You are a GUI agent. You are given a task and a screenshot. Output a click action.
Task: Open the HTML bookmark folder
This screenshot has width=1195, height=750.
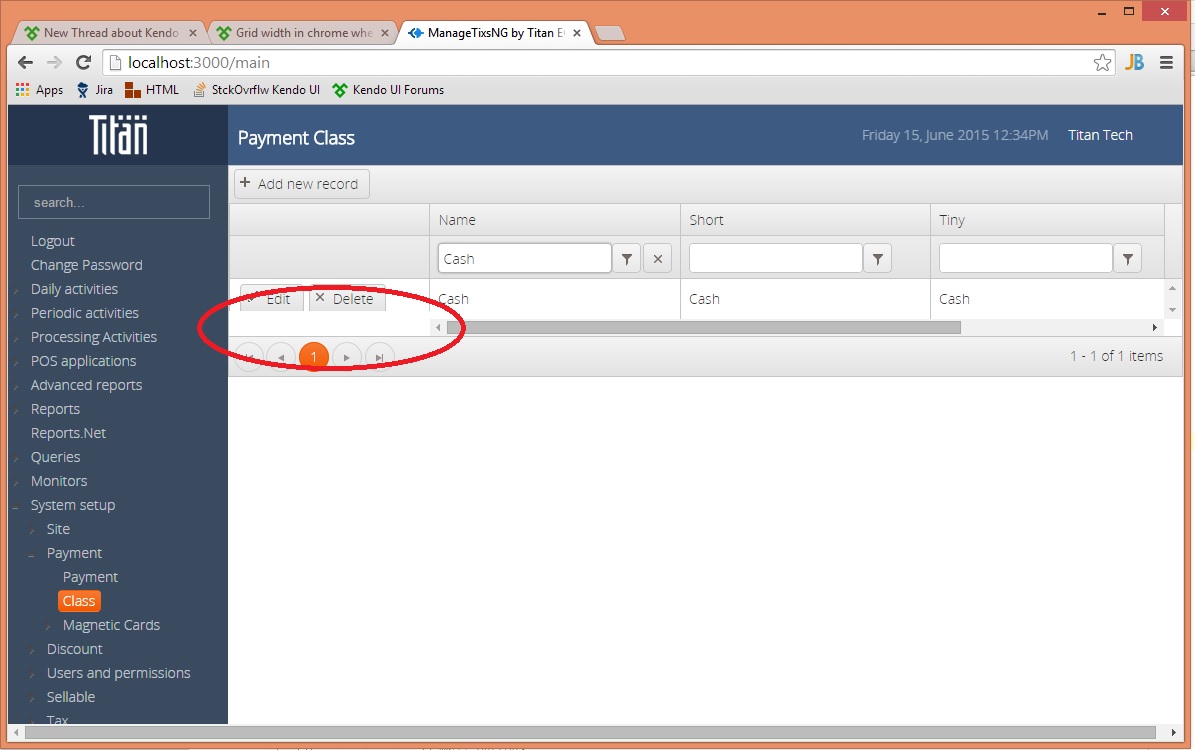[152, 90]
